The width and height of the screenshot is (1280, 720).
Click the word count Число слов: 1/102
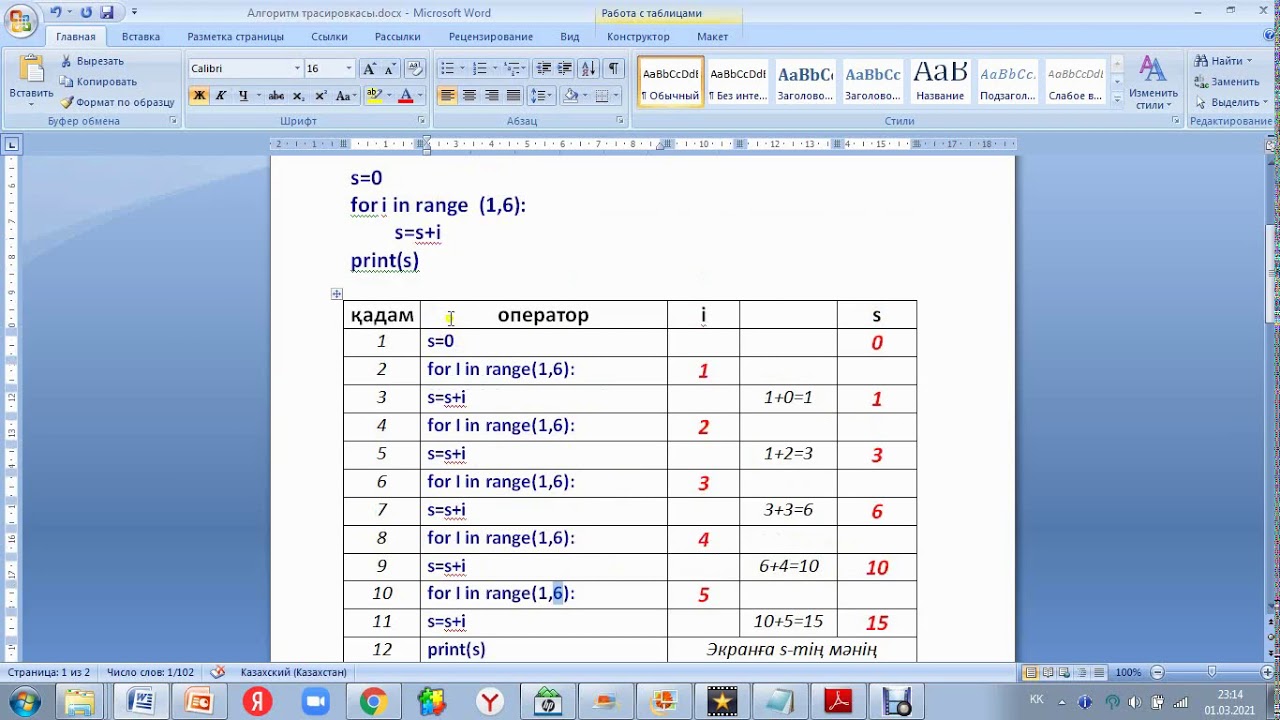[150, 672]
